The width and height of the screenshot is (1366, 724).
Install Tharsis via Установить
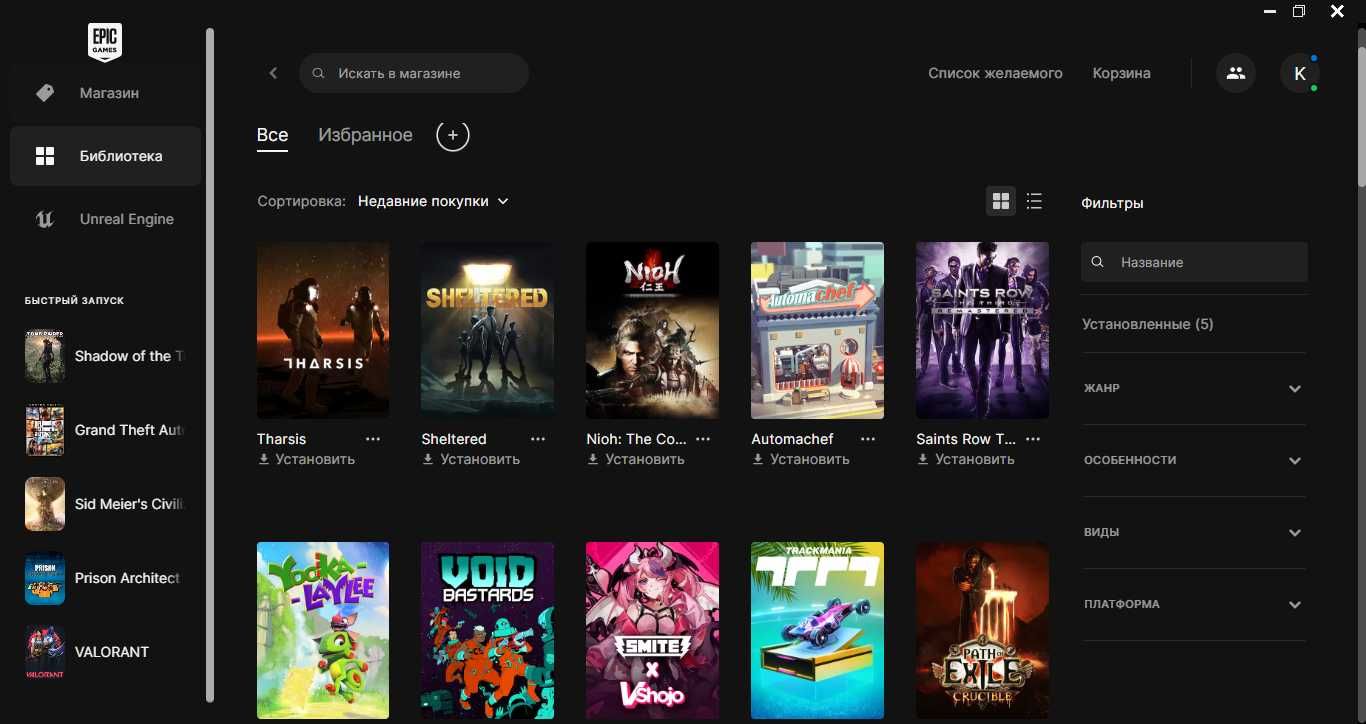click(306, 459)
